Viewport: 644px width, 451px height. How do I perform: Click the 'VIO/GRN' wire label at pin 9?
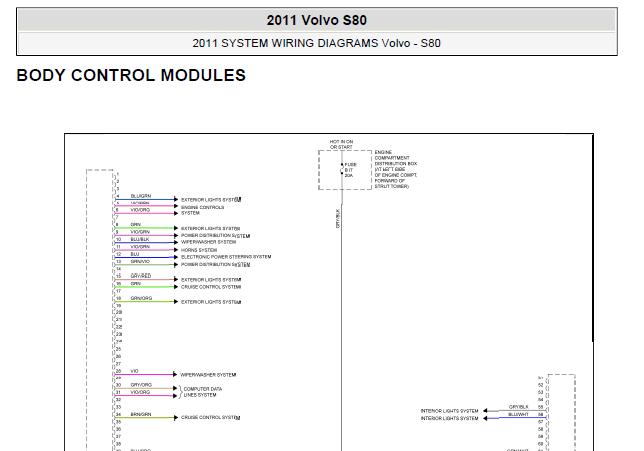pos(140,232)
